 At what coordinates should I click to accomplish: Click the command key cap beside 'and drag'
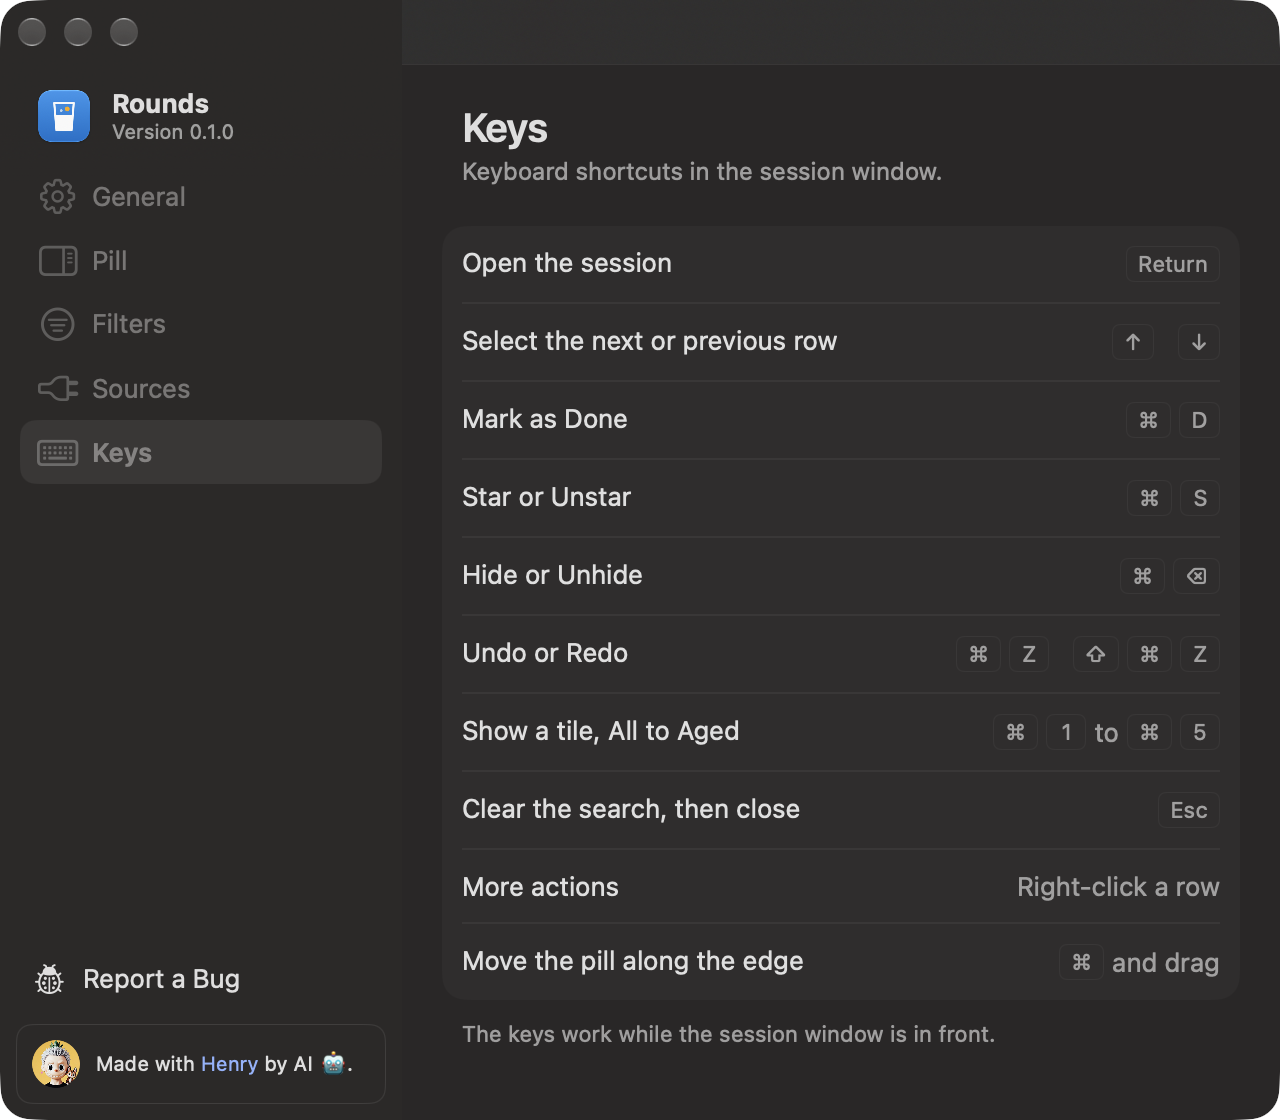1081,962
